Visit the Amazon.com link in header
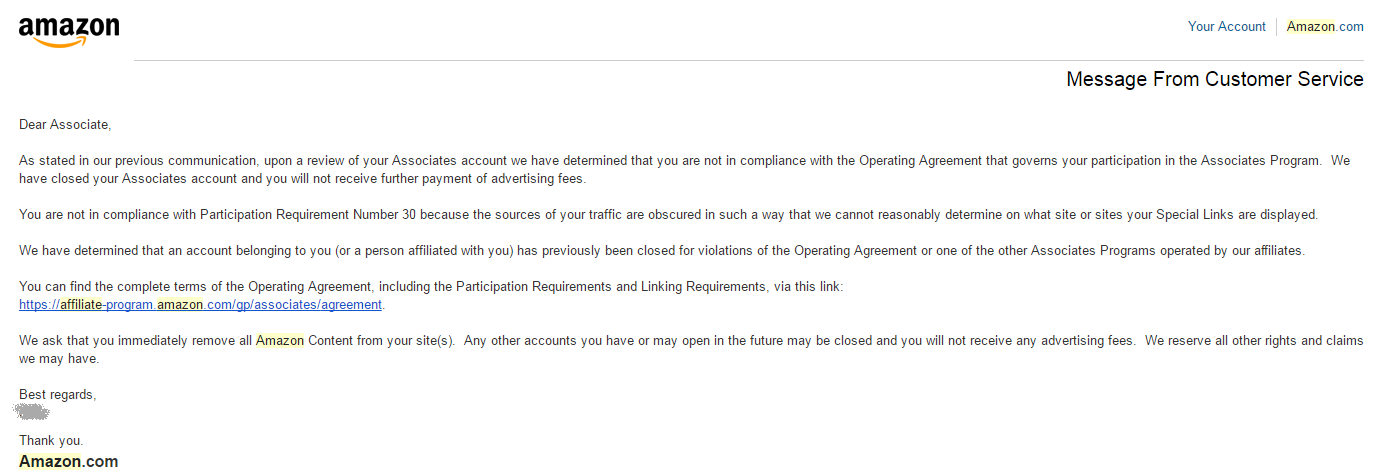This screenshot has width=1386, height=474. coord(1324,27)
